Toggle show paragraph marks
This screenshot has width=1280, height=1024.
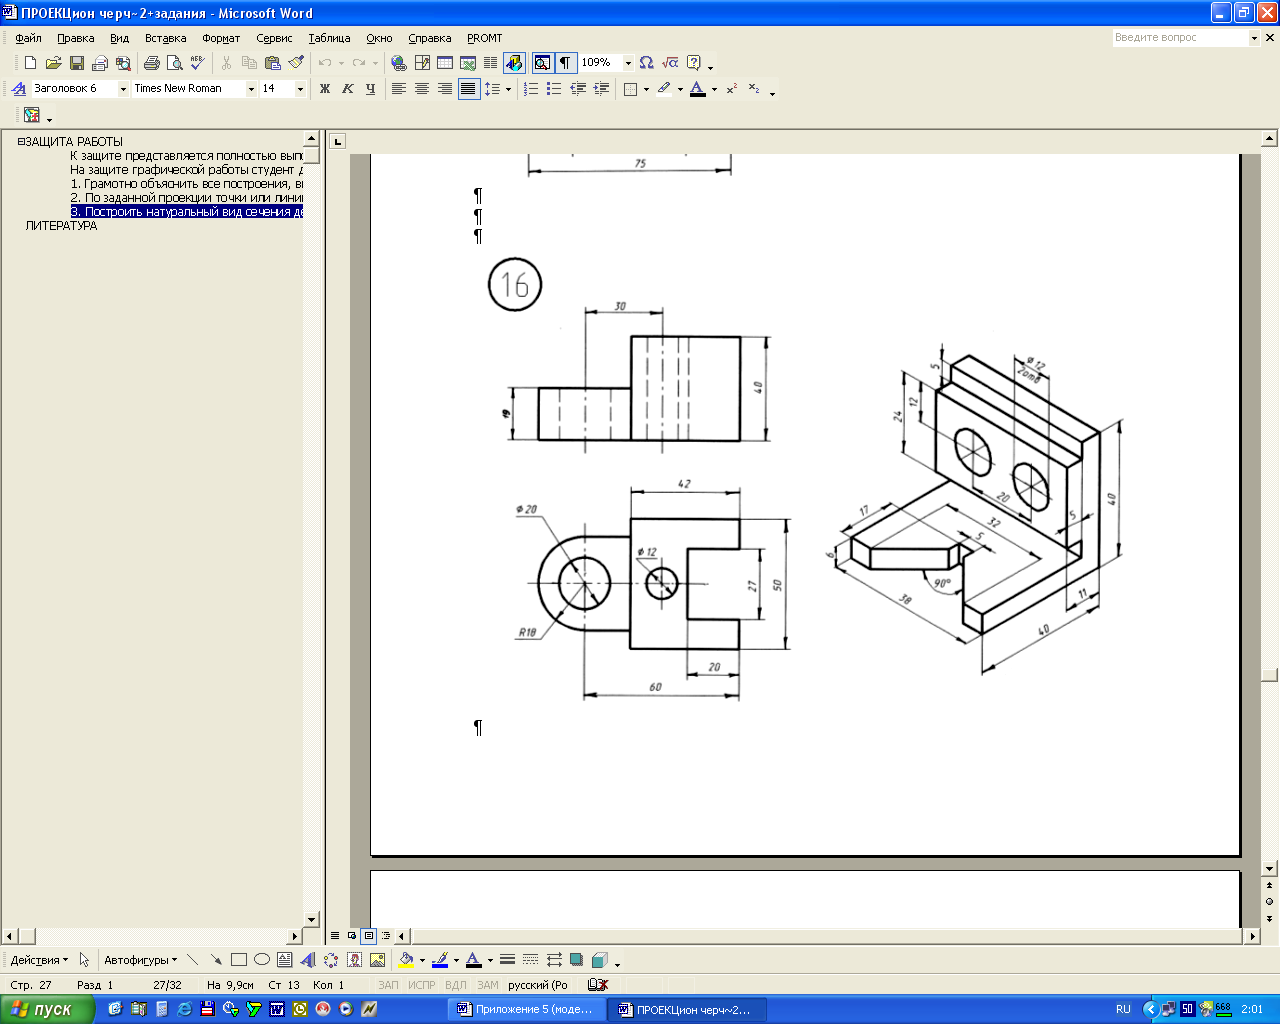coord(565,63)
